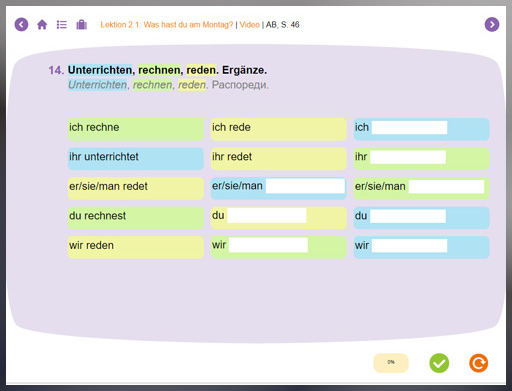512x391 pixels.
Task: Click the 'ich rede' card
Action: [x=279, y=129]
